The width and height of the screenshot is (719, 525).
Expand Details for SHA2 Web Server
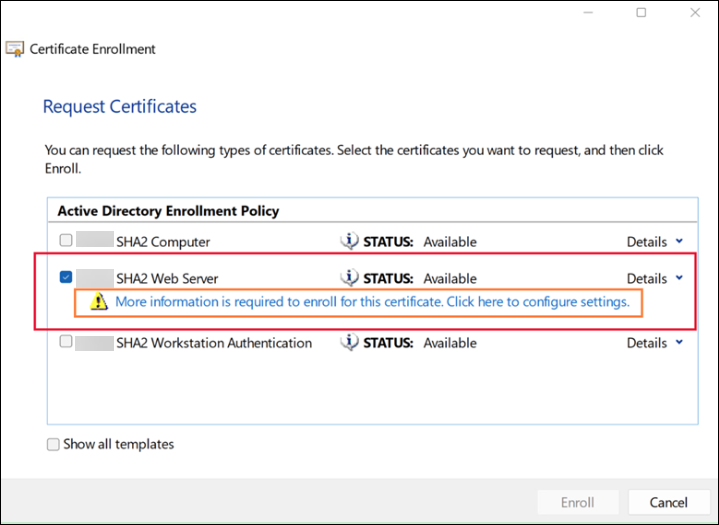point(655,278)
